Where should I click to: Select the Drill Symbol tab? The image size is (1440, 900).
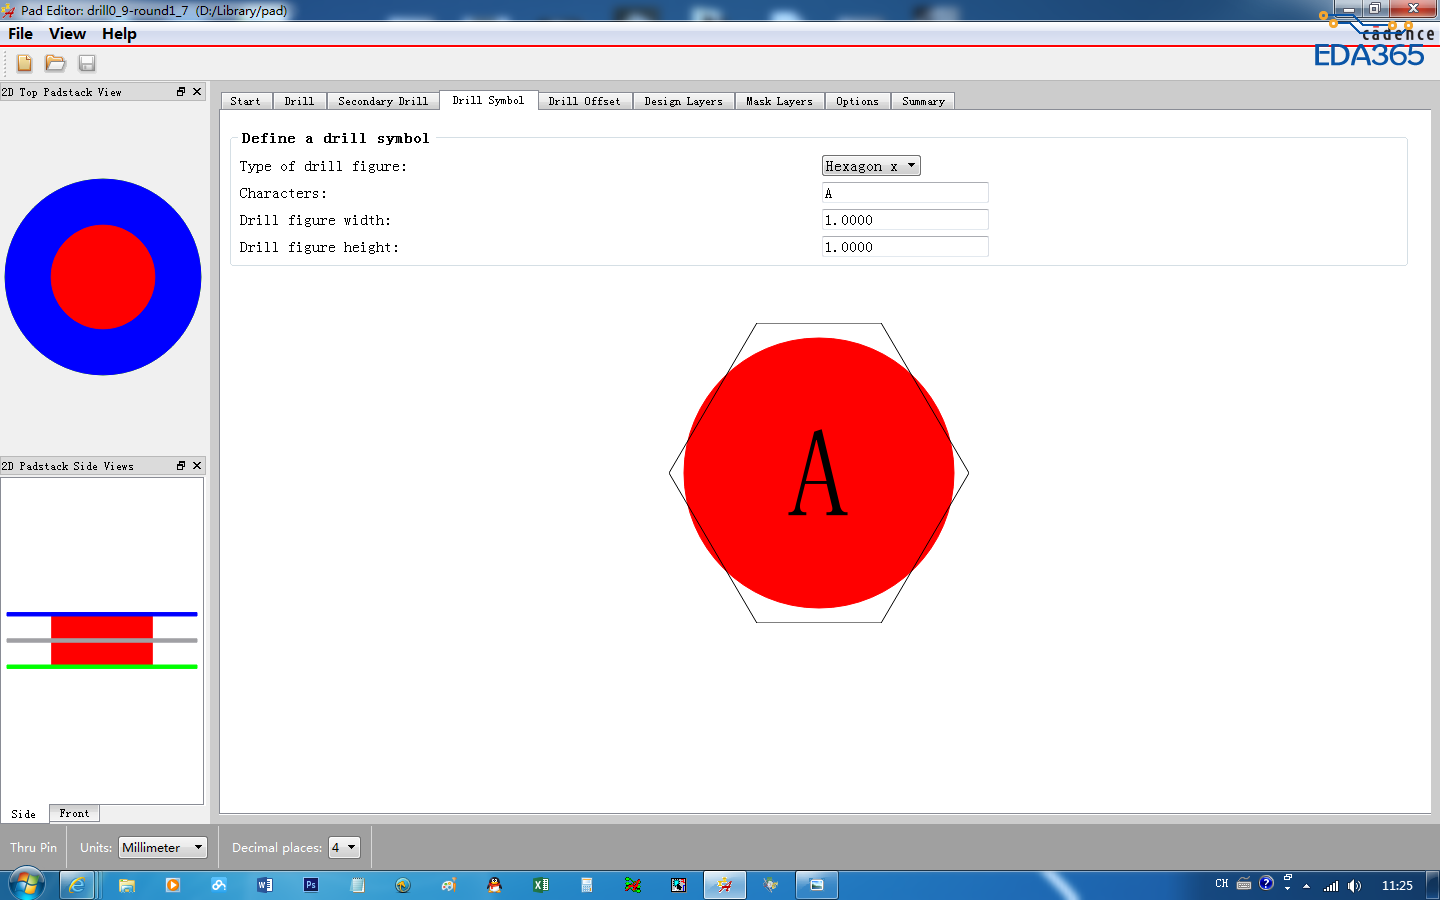click(488, 100)
